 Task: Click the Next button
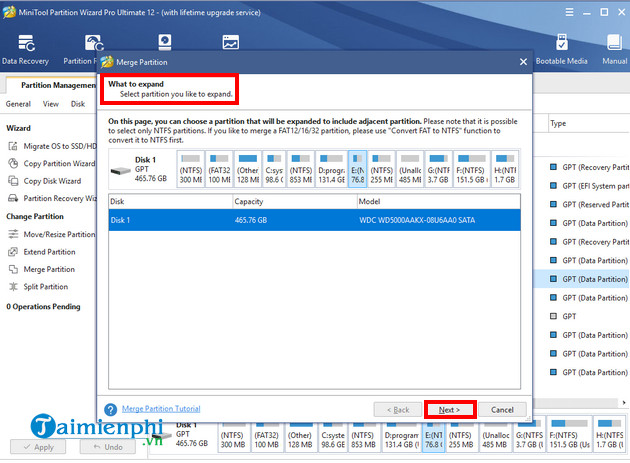coord(450,410)
